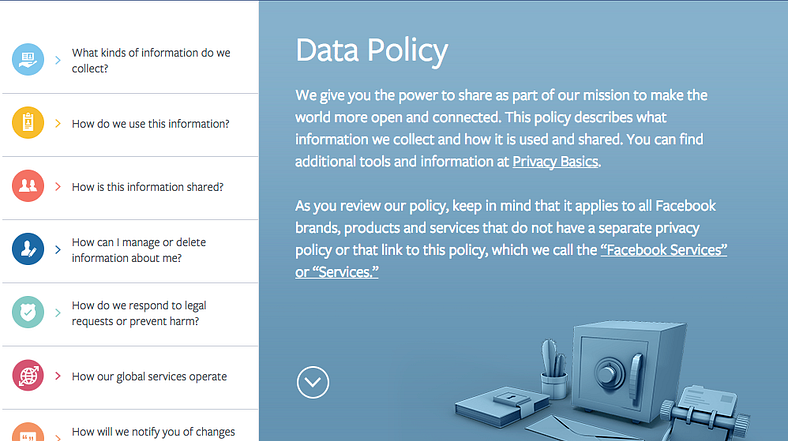This screenshot has width=788, height=441.
Task: Expand chevron beside 'What kinds of information'
Action: point(59,60)
